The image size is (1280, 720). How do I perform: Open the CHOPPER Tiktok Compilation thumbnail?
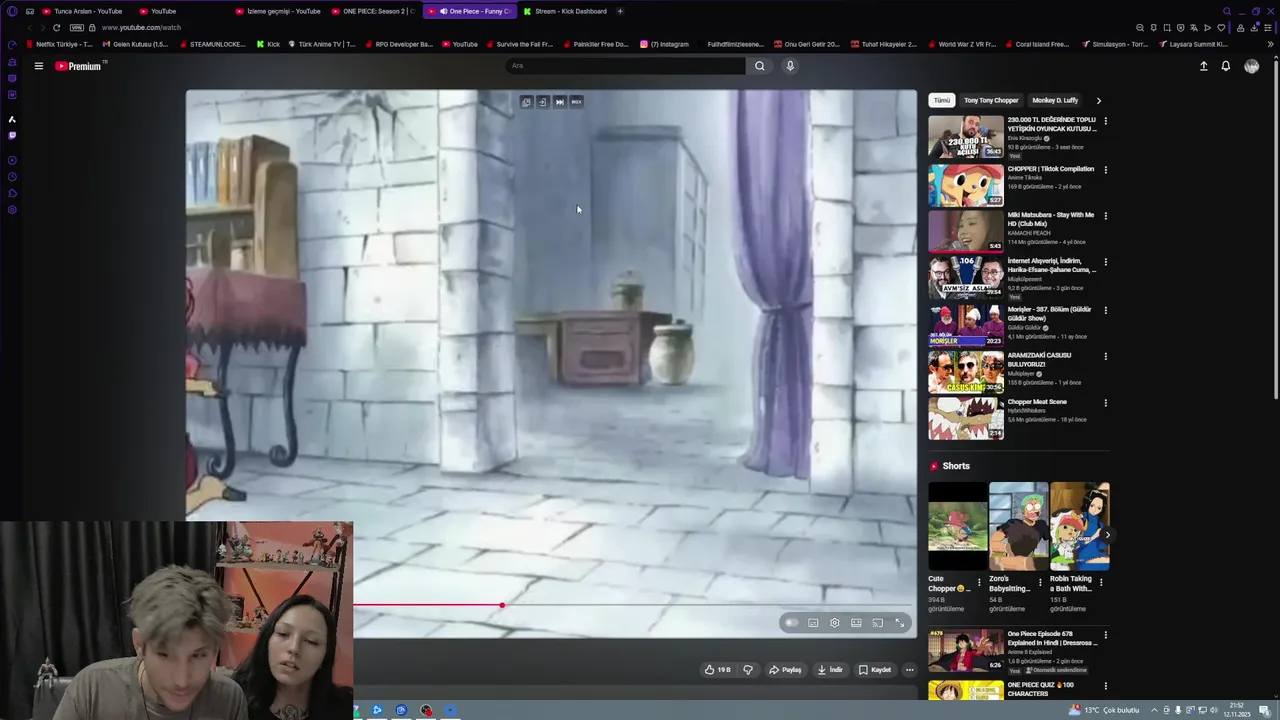pyautogui.click(x=965, y=185)
